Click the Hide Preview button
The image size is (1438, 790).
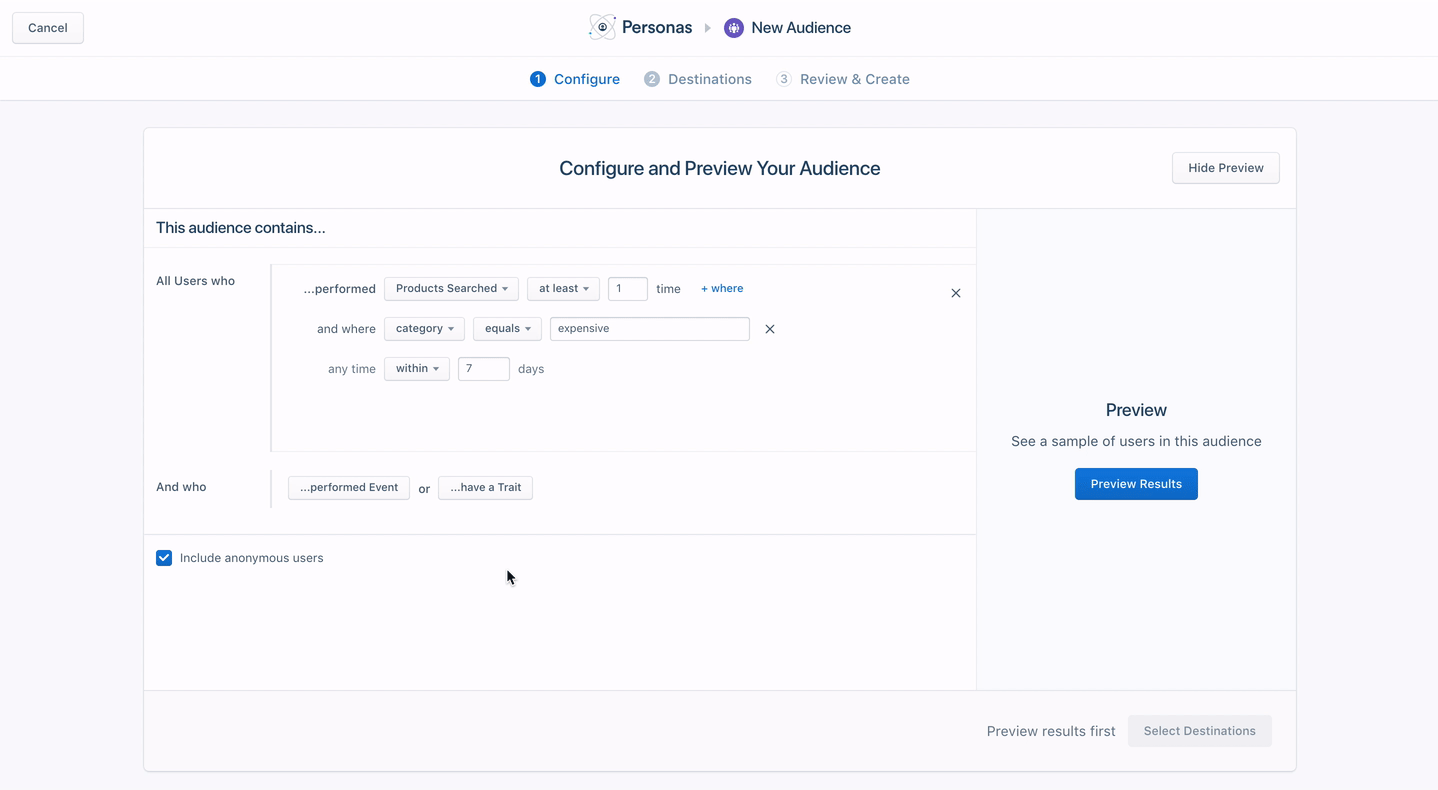[x=1226, y=168]
